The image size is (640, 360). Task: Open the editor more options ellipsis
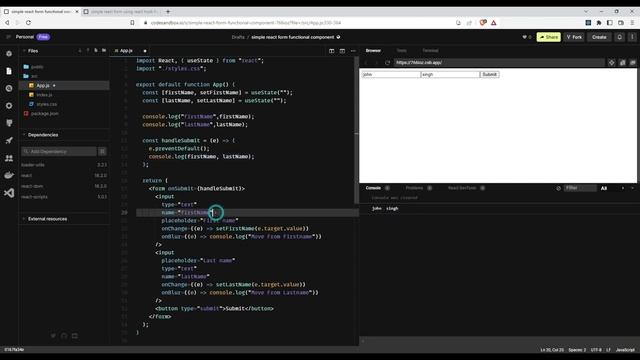pos(353,51)
